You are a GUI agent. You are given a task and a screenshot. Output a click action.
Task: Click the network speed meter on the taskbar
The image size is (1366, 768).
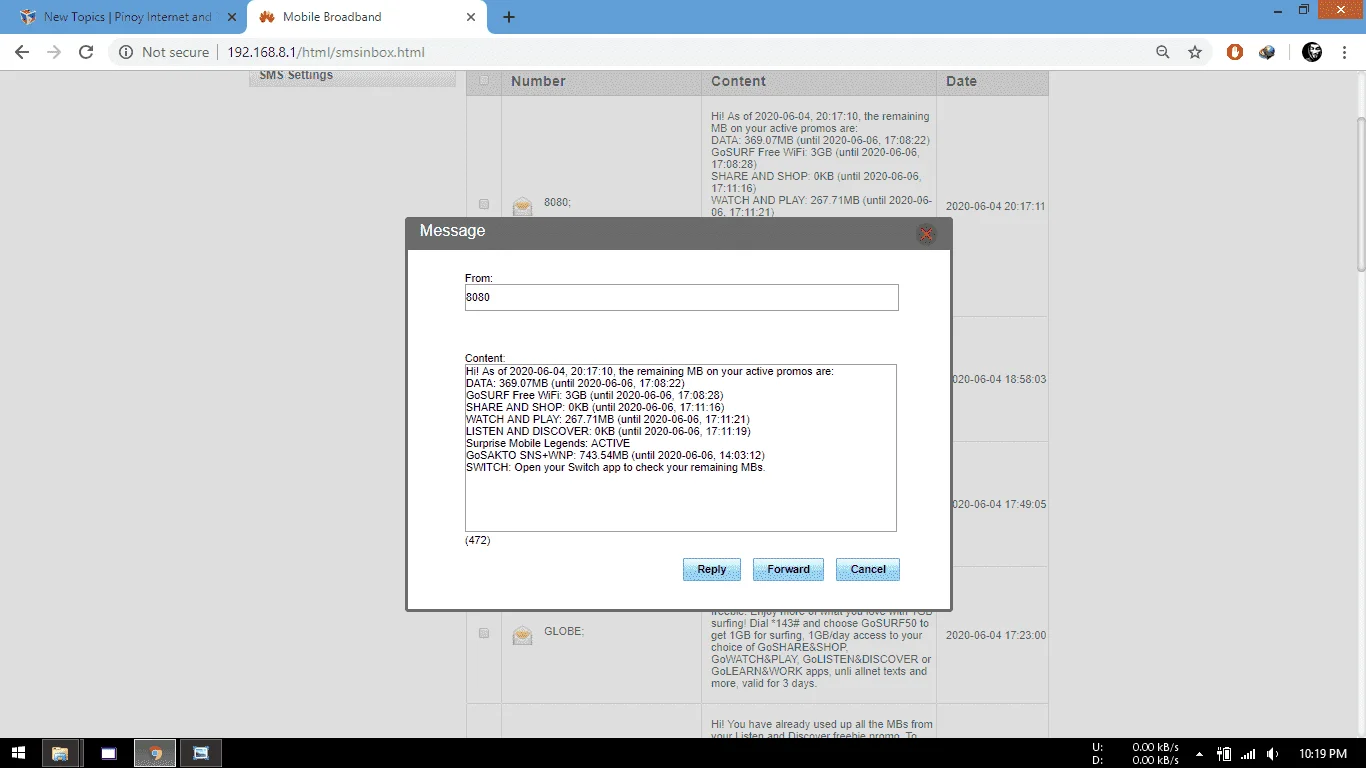pyautogui.click(x=1138, y=753)
